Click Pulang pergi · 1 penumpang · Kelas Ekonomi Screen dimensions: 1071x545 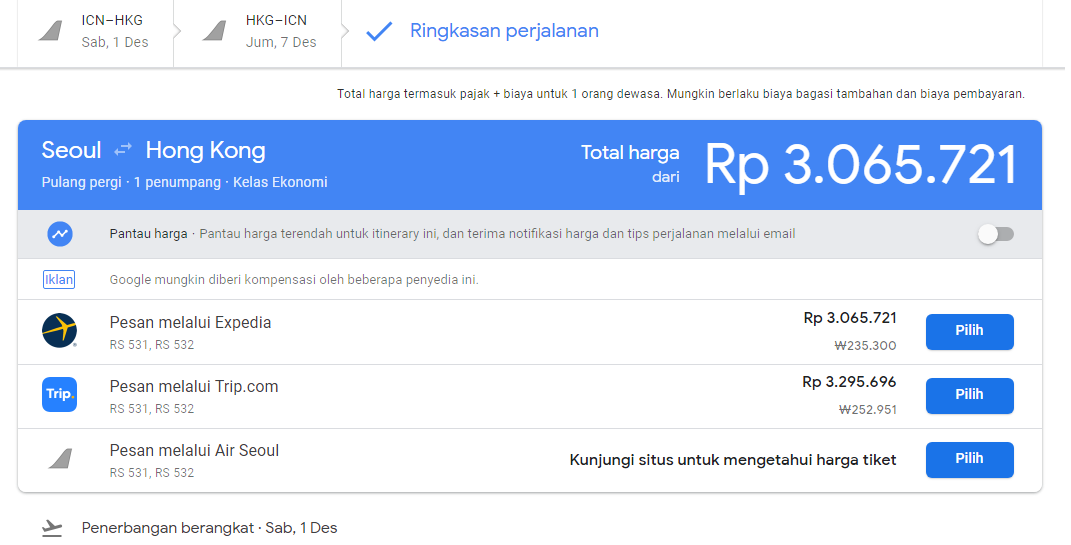[x=184, y=182]
